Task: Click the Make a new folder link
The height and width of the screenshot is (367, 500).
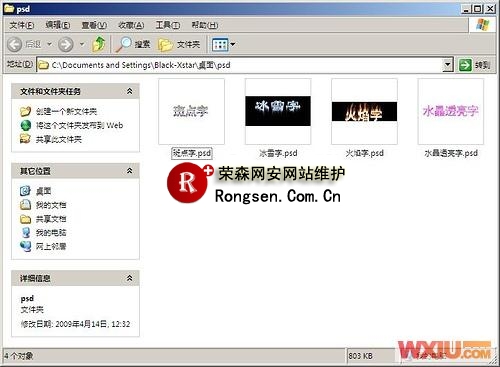Action: click(66, 111)
